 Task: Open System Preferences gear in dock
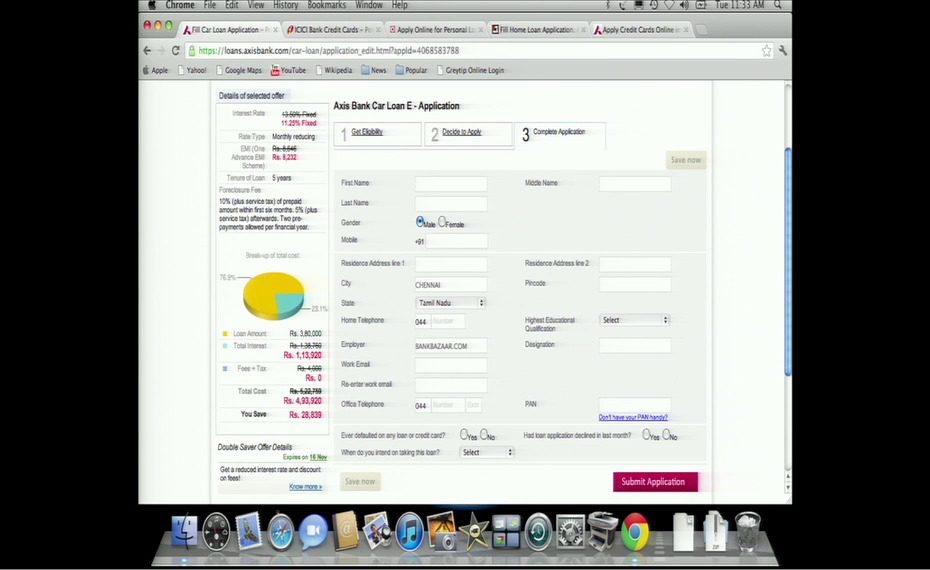tap(570, 531)
